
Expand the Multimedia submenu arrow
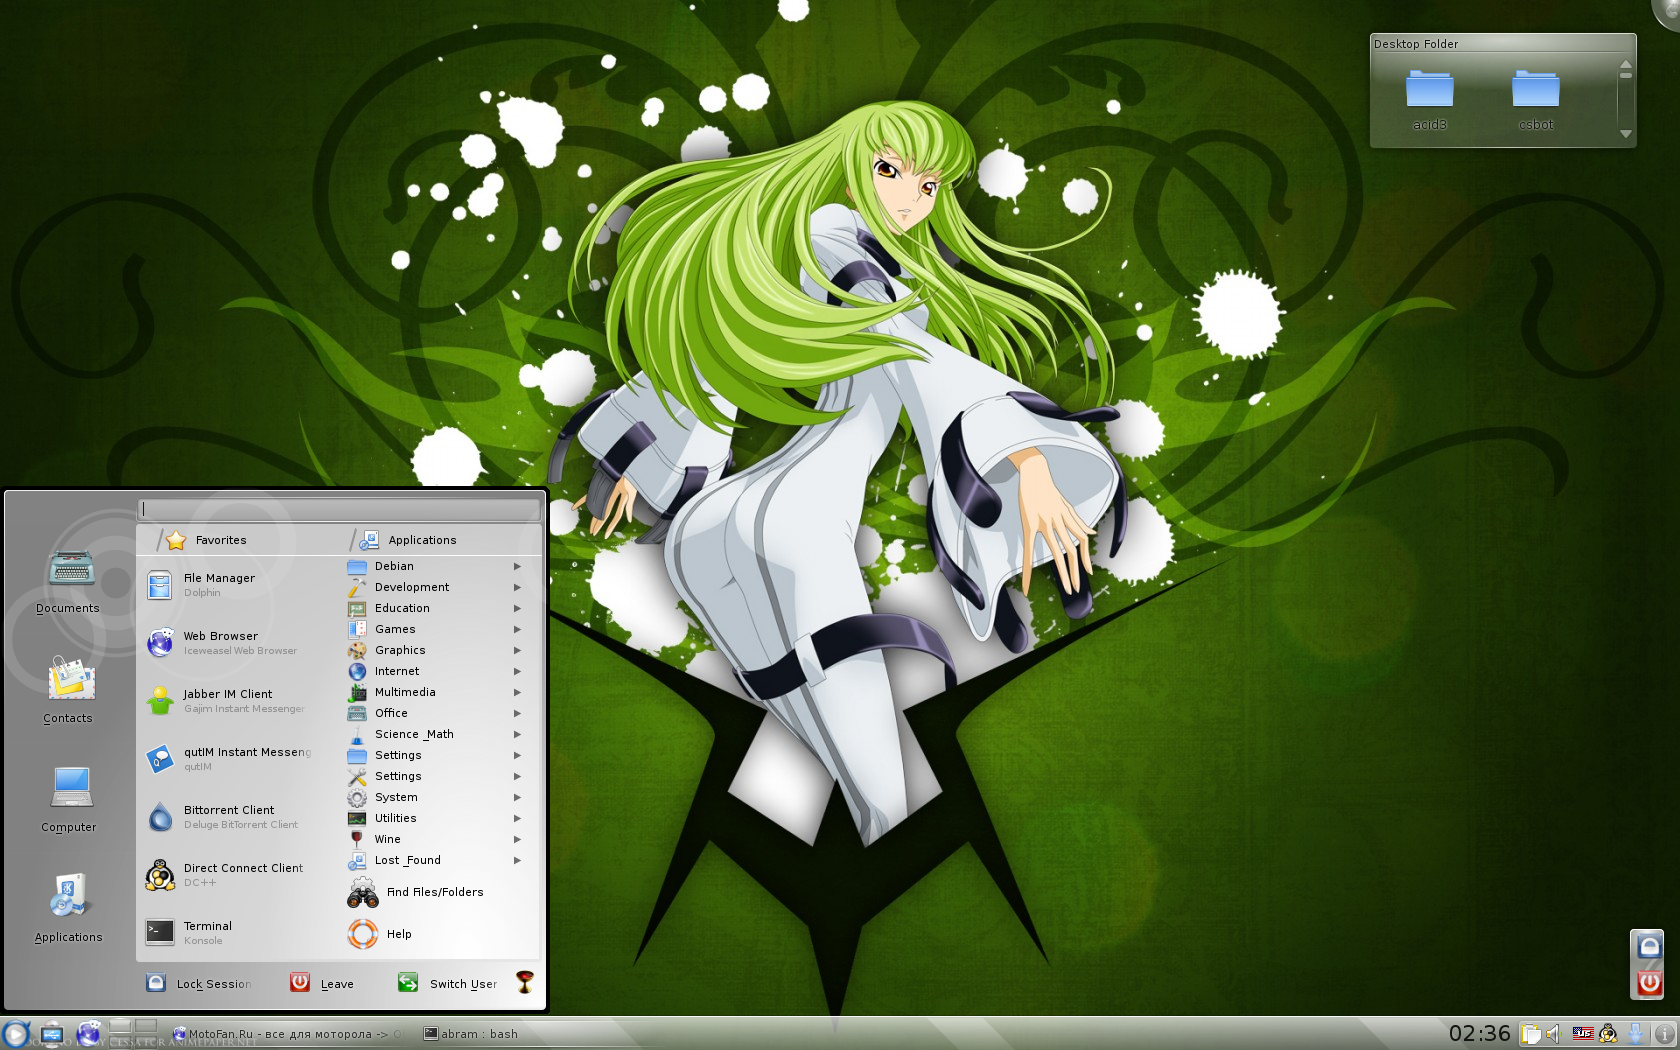518,692
